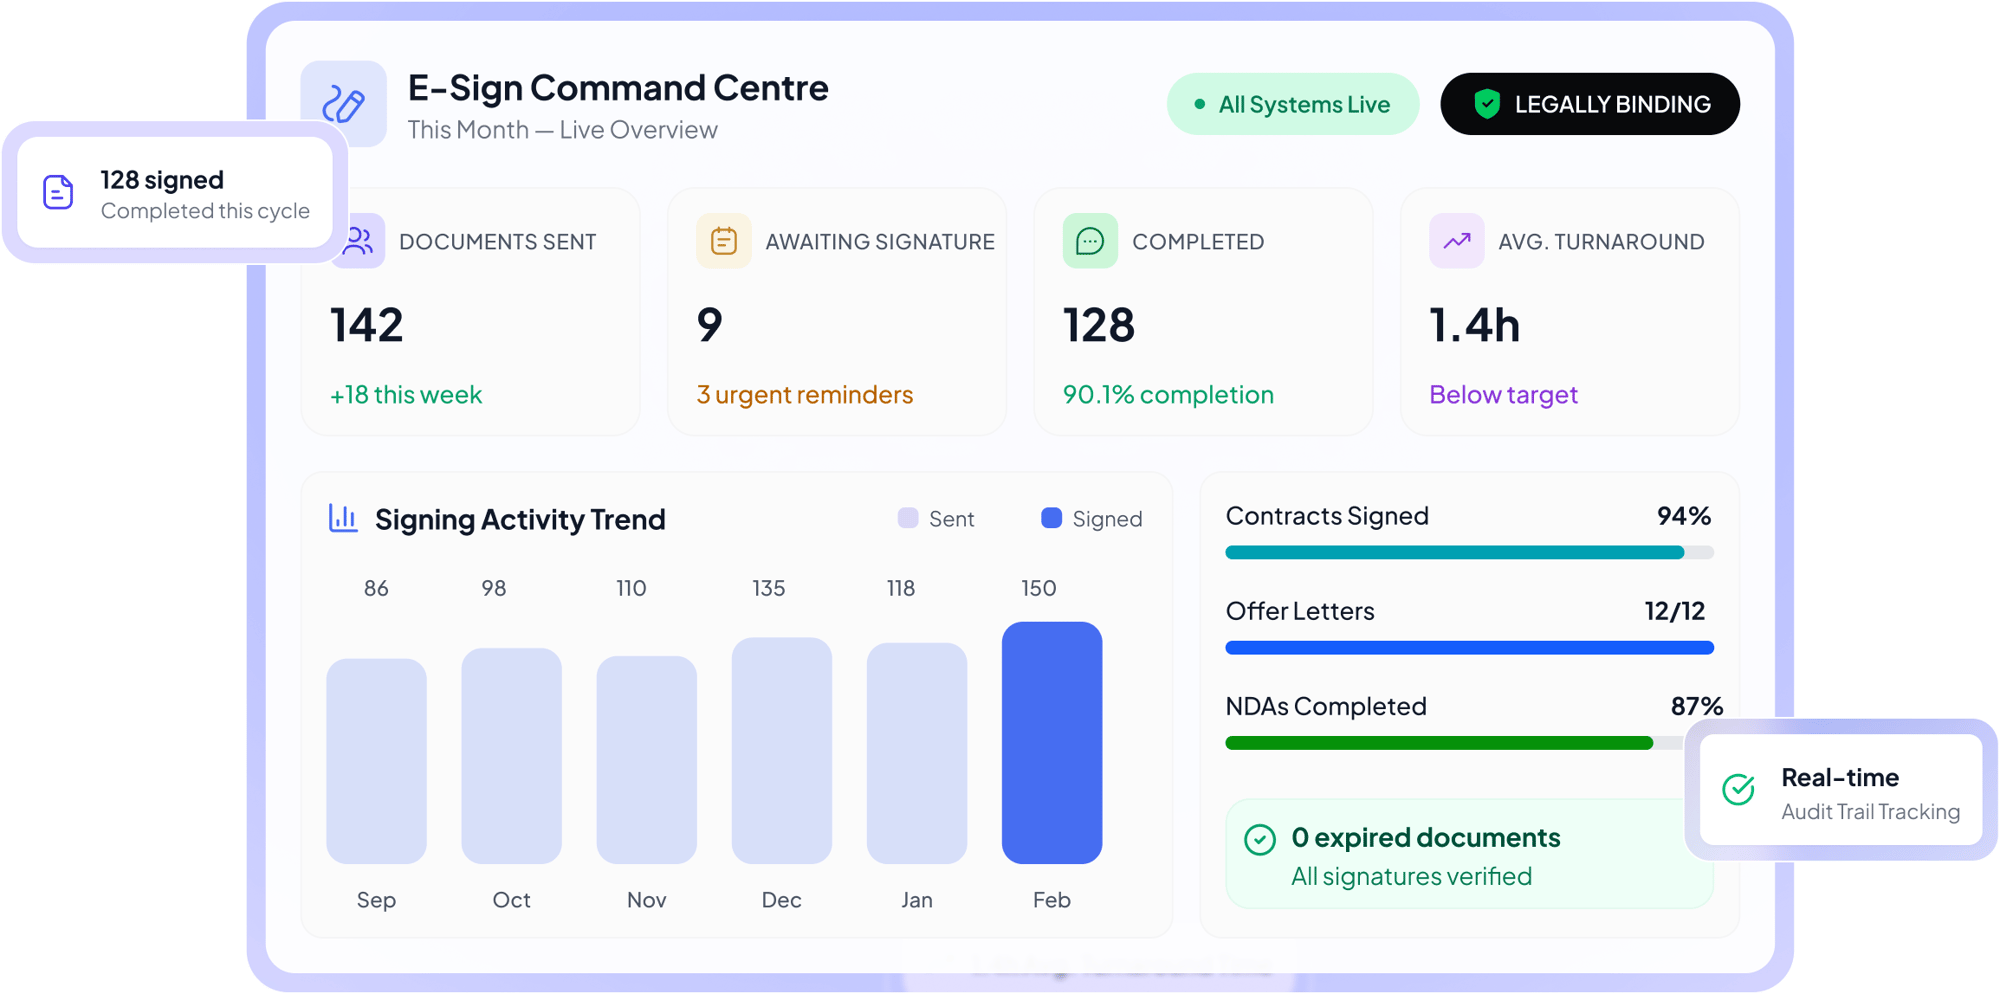Click the shield icon in Legally Binding badge

1487,104
